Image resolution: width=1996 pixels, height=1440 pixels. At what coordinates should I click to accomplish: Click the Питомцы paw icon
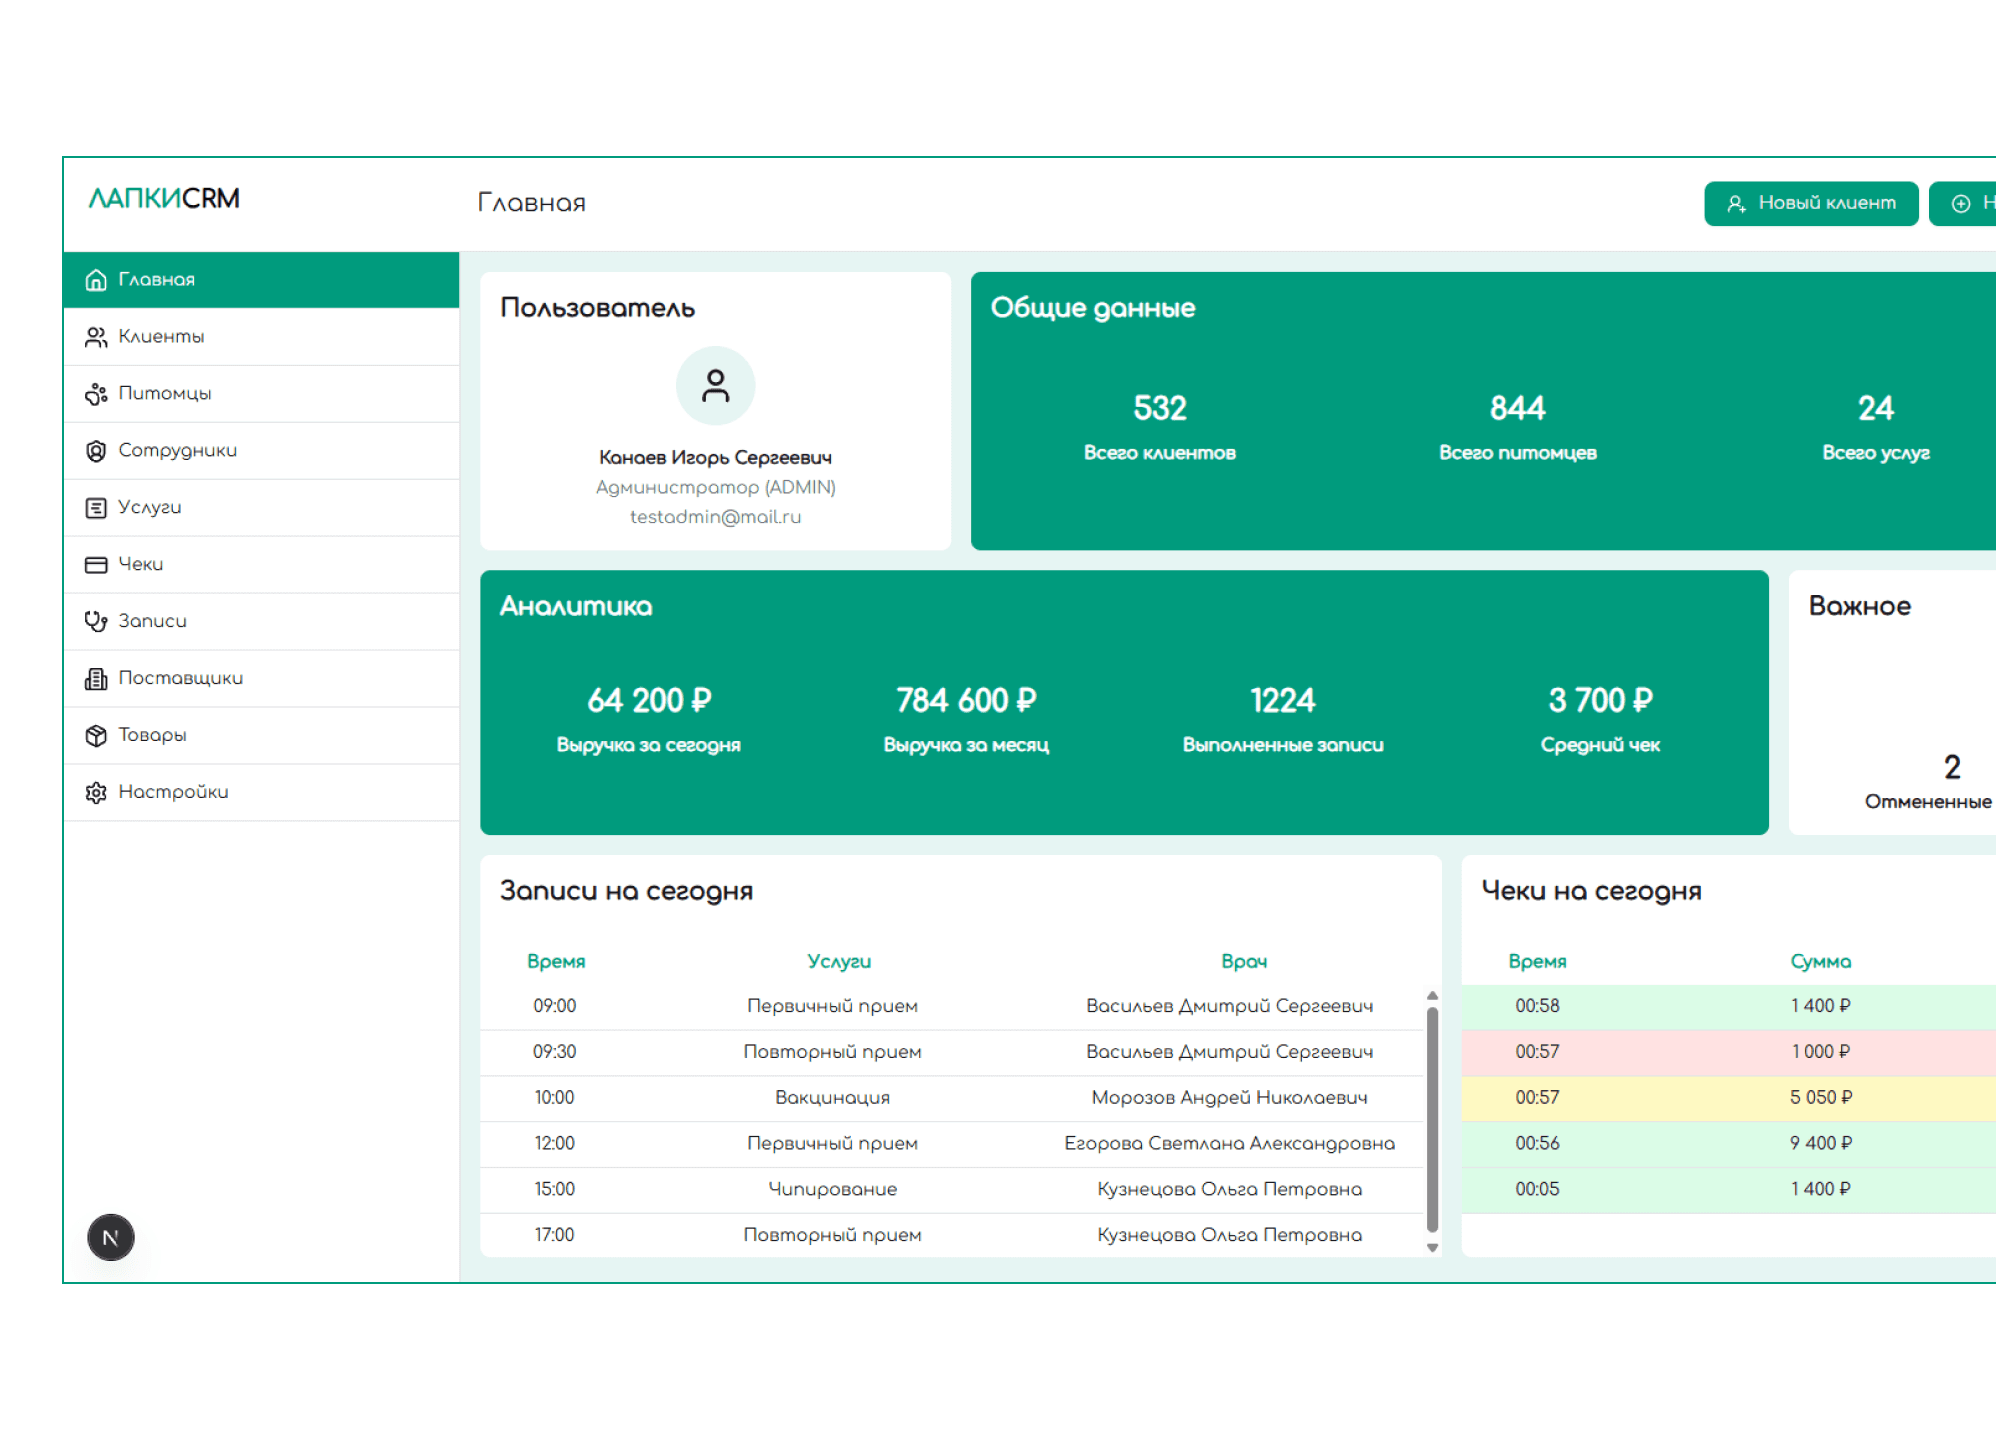click(96, 394)
